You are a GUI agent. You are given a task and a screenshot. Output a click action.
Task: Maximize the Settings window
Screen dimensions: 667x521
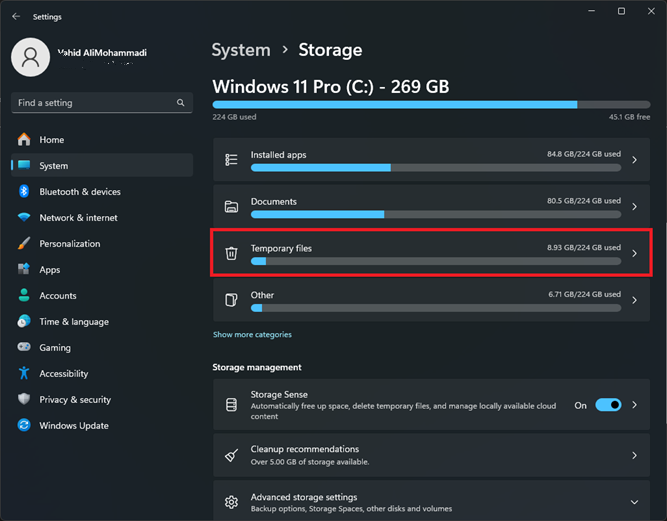point(621,11)
